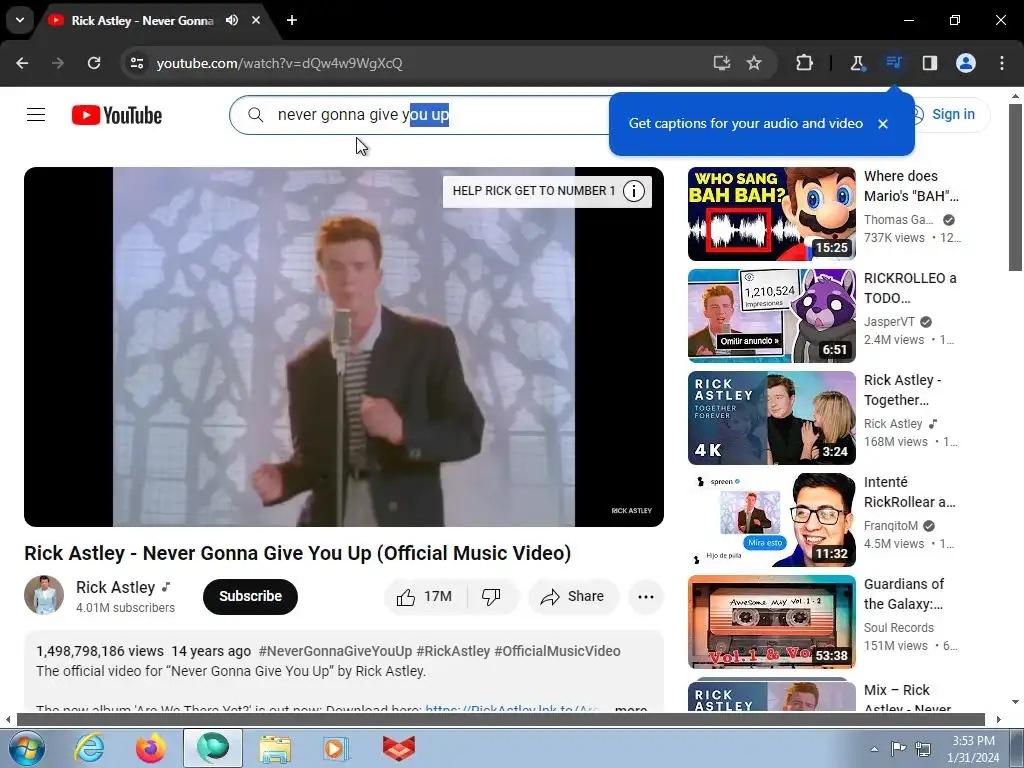Click the search magnifier icon in search box
The height and width of the screenshot is (768, 1024).
click(x=256, y=115)
